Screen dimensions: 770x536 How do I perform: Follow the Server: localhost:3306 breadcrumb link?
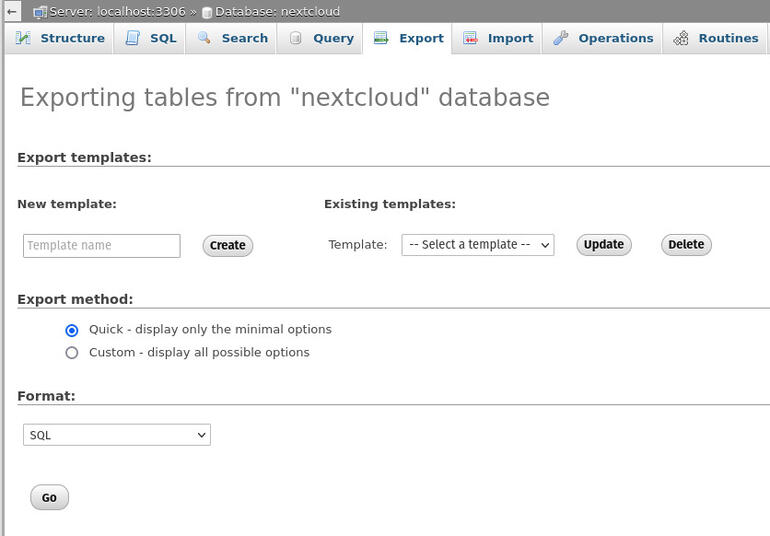click(117, 12)
